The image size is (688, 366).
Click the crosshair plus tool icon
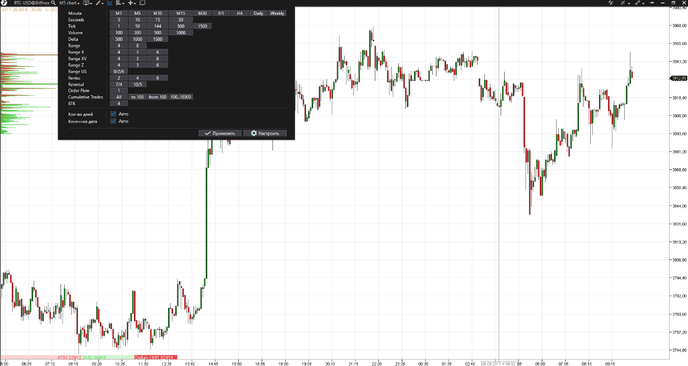[131, 3]
